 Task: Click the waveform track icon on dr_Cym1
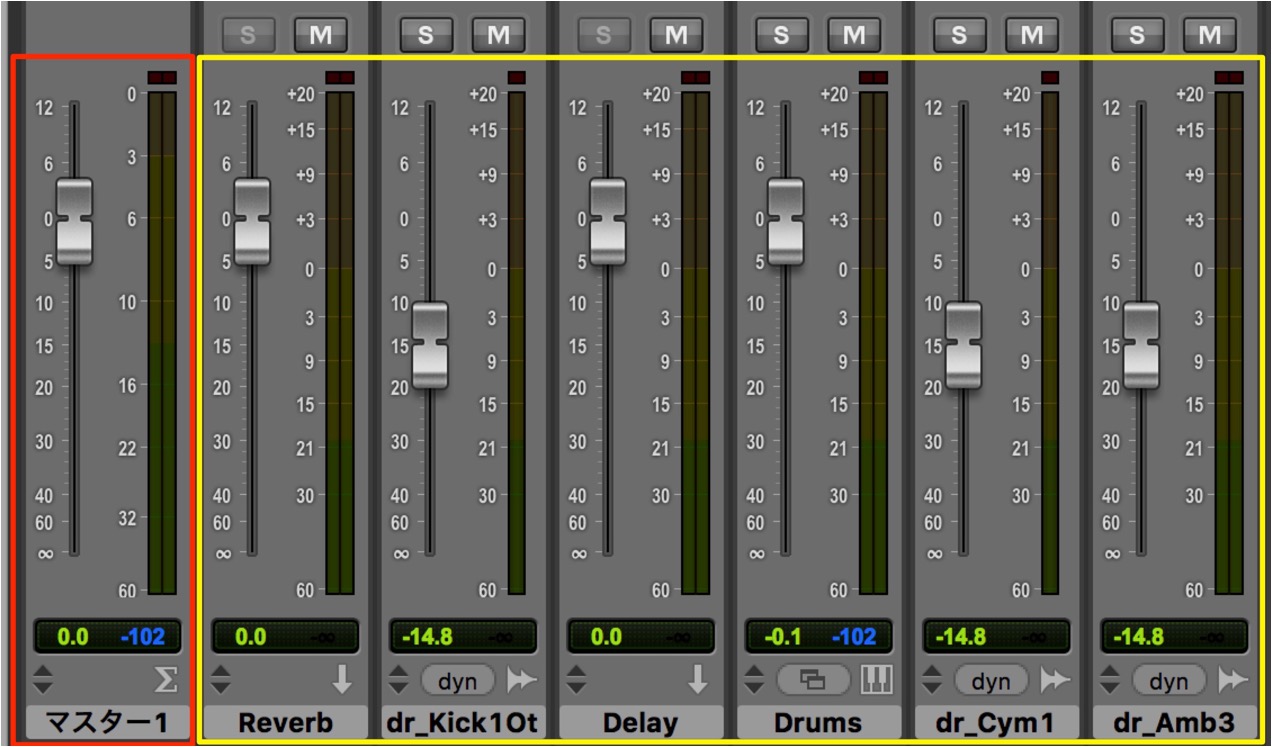coord(1055,681)
